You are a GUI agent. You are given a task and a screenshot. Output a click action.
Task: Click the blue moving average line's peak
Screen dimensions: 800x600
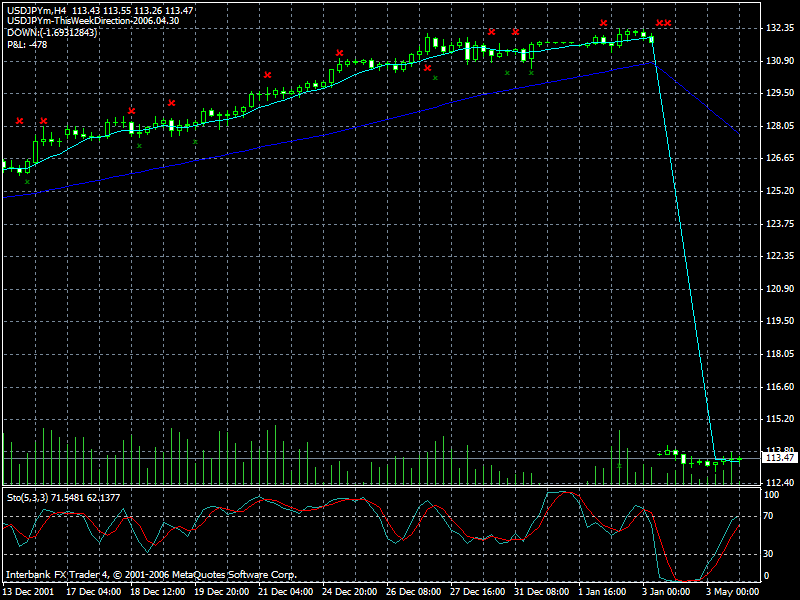coord(655,62)
